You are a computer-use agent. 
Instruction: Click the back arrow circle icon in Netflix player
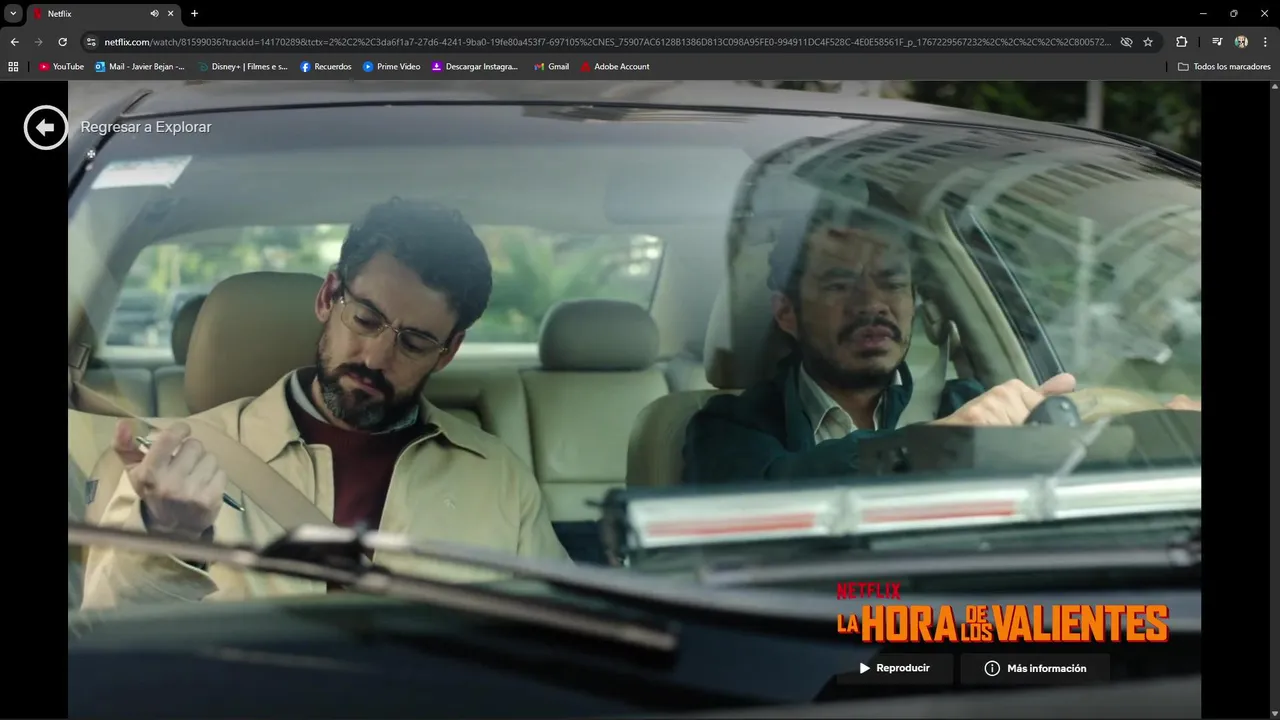coord(45,127)
